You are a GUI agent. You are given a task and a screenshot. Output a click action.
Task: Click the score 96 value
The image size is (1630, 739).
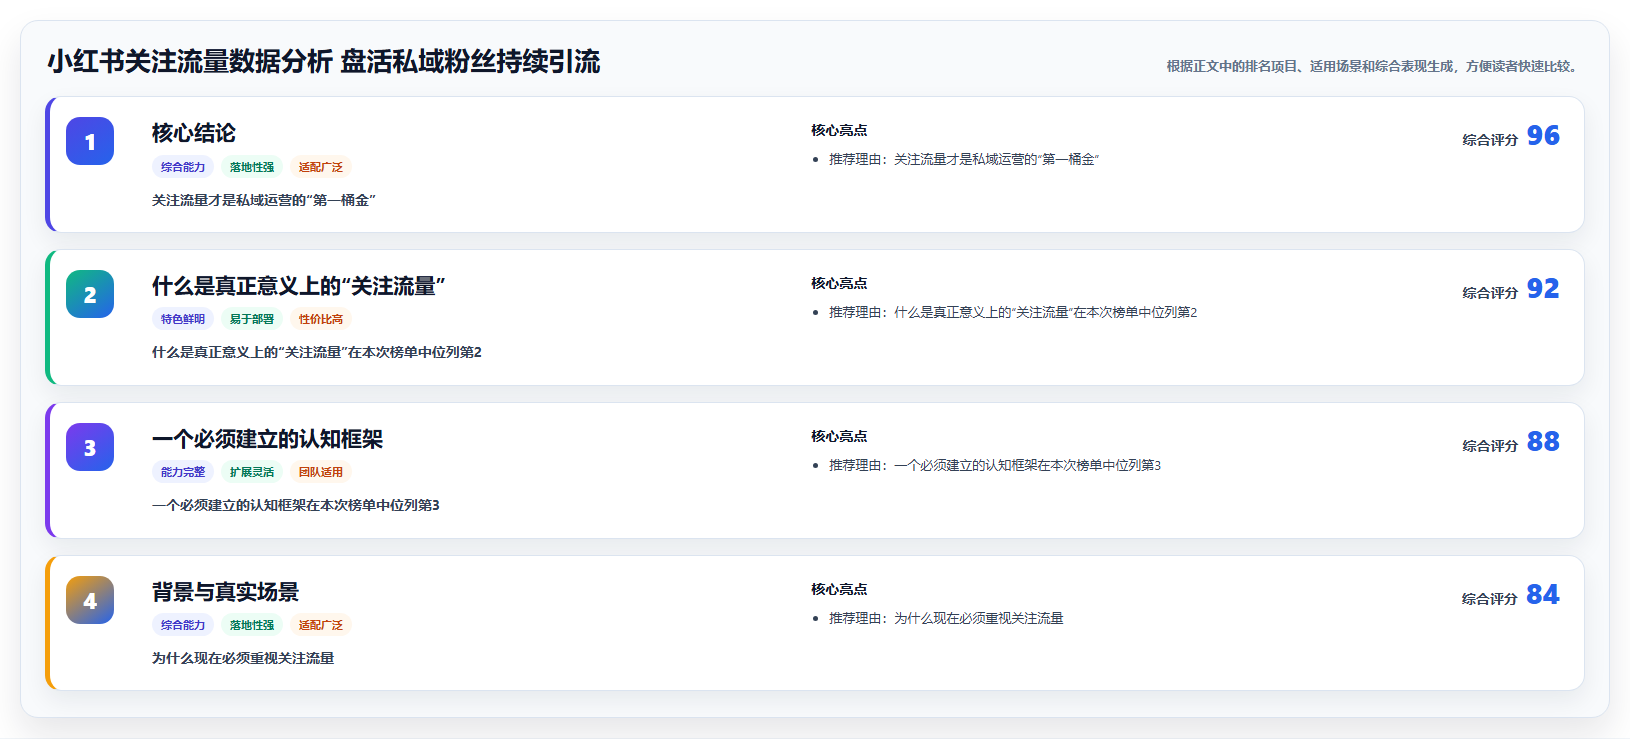click(1543, 135)
